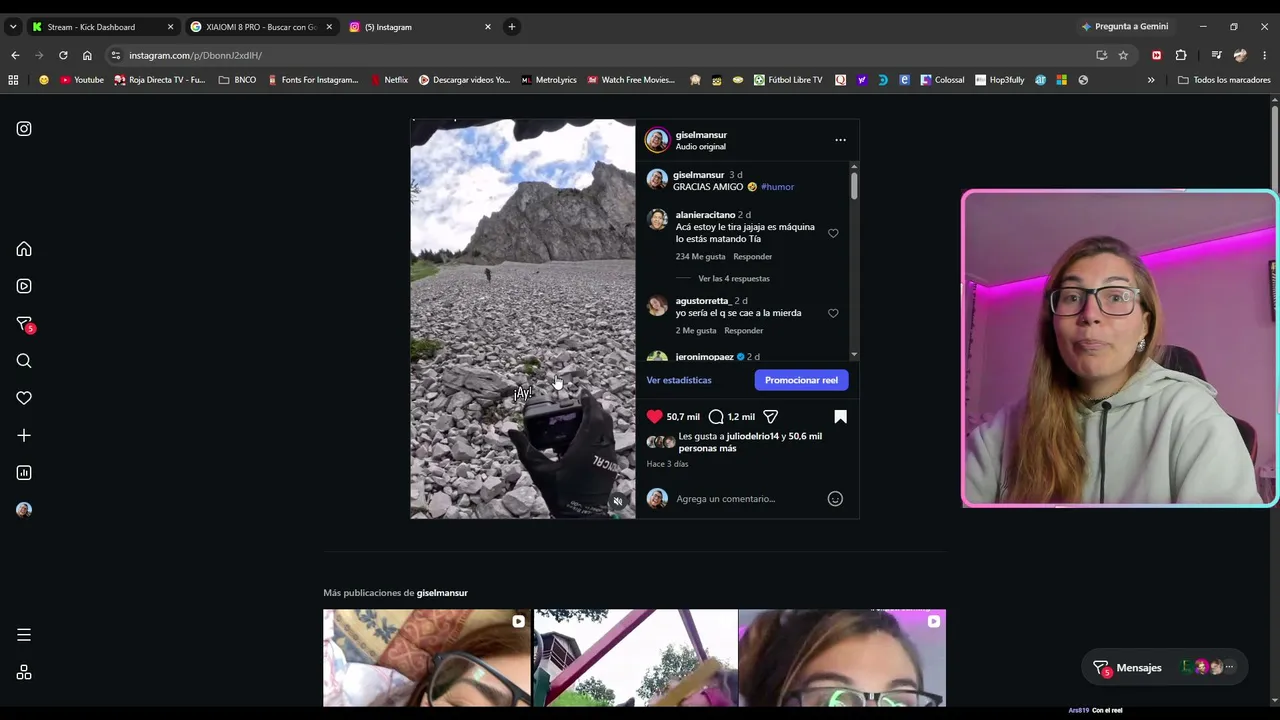Image resolution: width=1280 pixels, height=720 pixels.
Task: Click the 'Agrega un comentario' field
Action: click(x=747, y=499)
